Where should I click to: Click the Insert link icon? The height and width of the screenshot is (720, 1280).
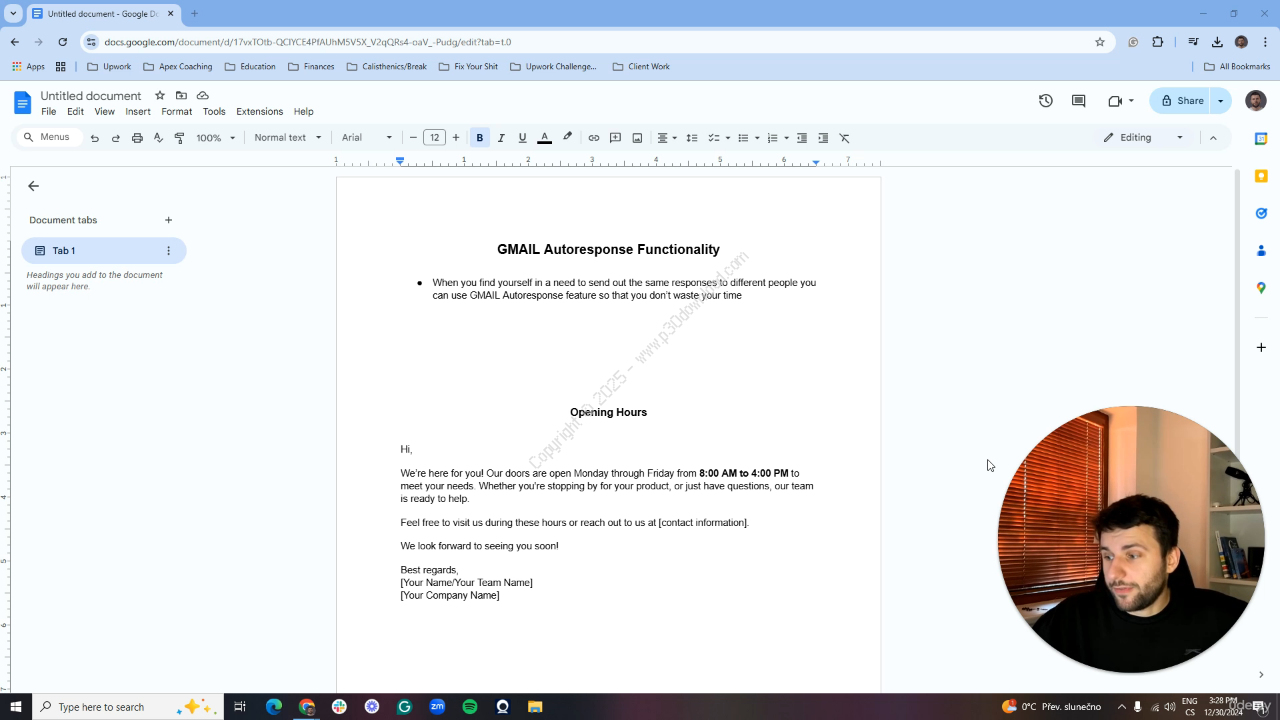click(x=594, y=138)
